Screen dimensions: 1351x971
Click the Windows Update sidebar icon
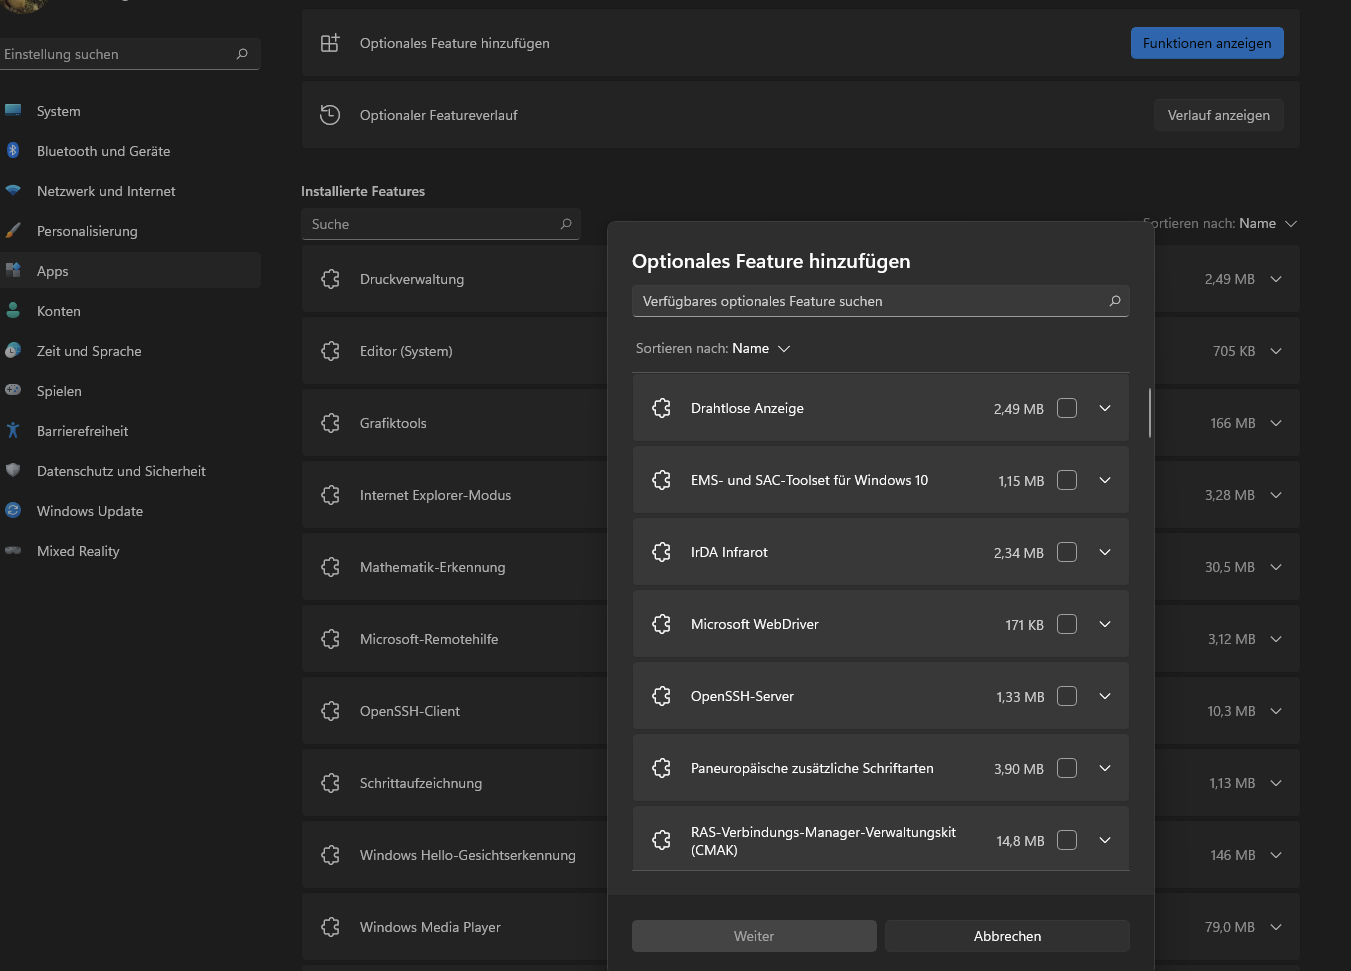pyautogui.click(x=13, y=510)
